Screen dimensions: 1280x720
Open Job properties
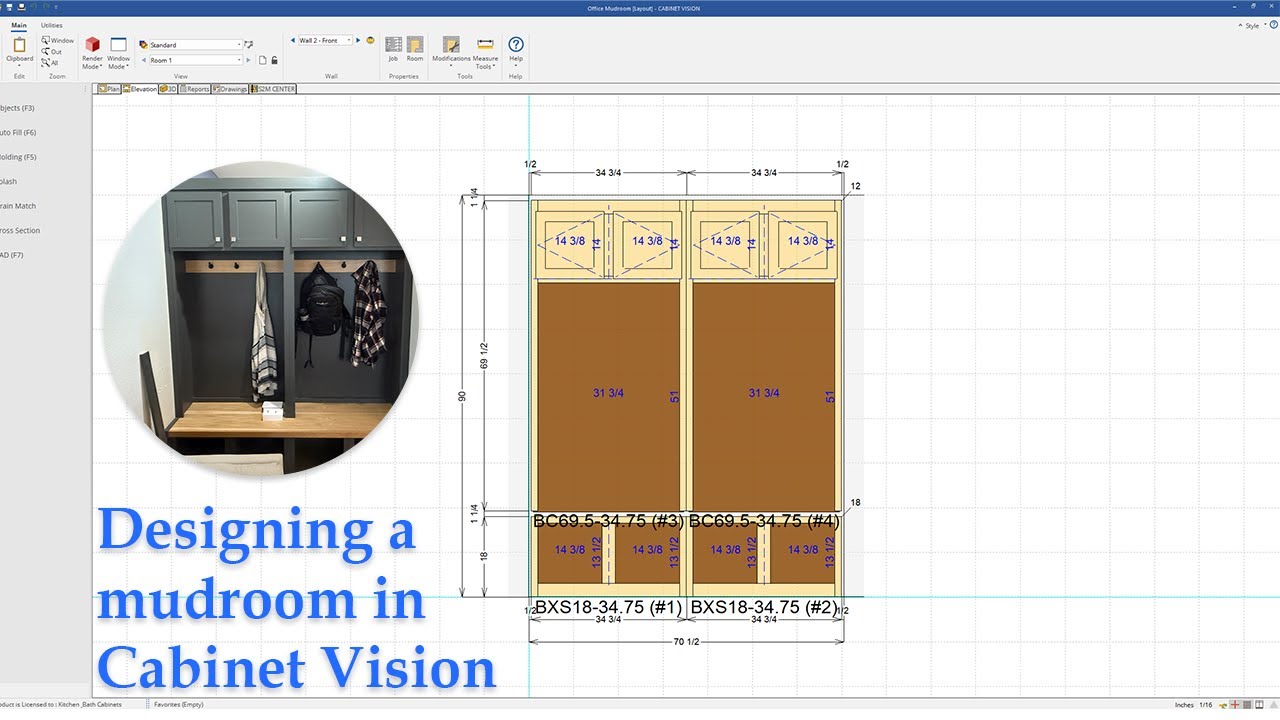coord(393,50)
